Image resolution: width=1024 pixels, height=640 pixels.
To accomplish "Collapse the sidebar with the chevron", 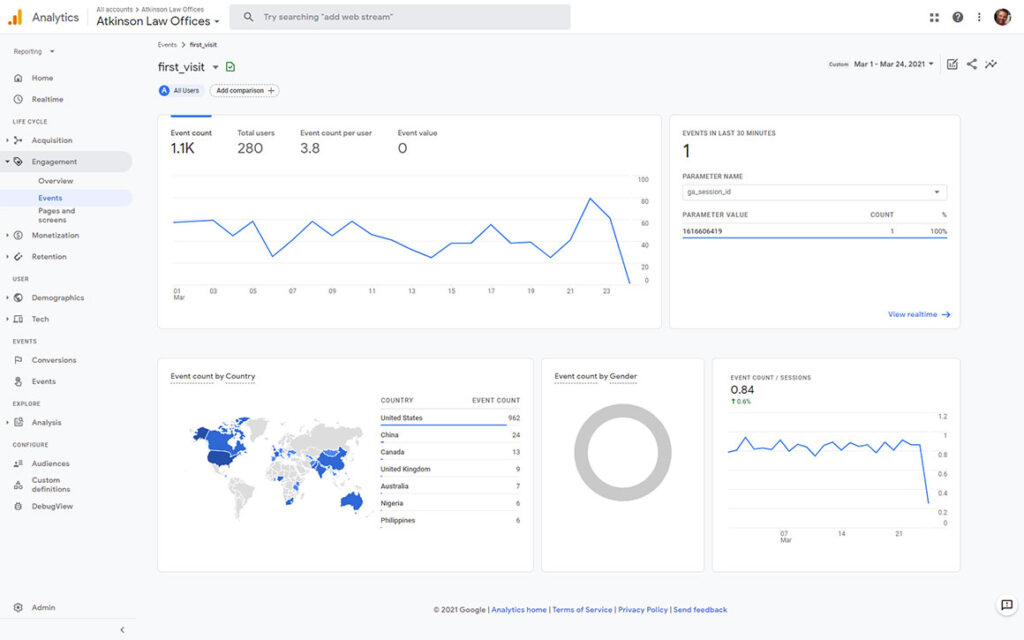I will coord(122,630).
